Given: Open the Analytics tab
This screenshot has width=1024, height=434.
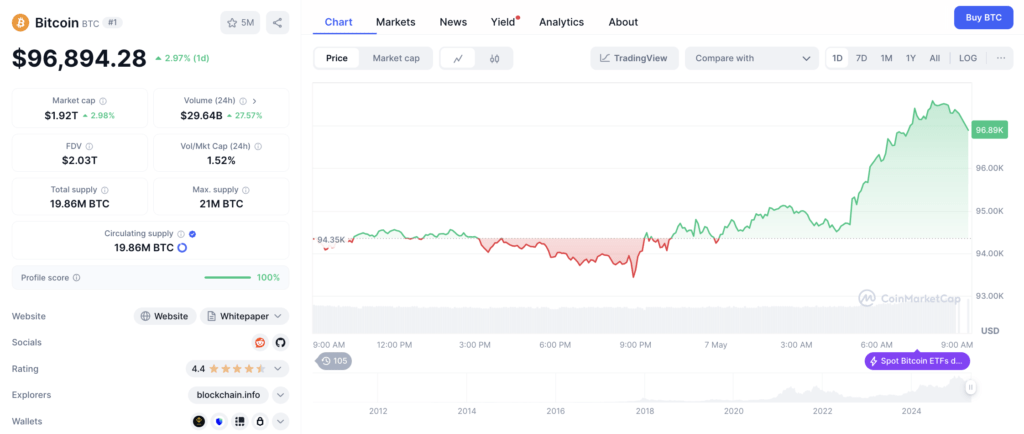Looking at the screenshot, I should coord(562,22).
